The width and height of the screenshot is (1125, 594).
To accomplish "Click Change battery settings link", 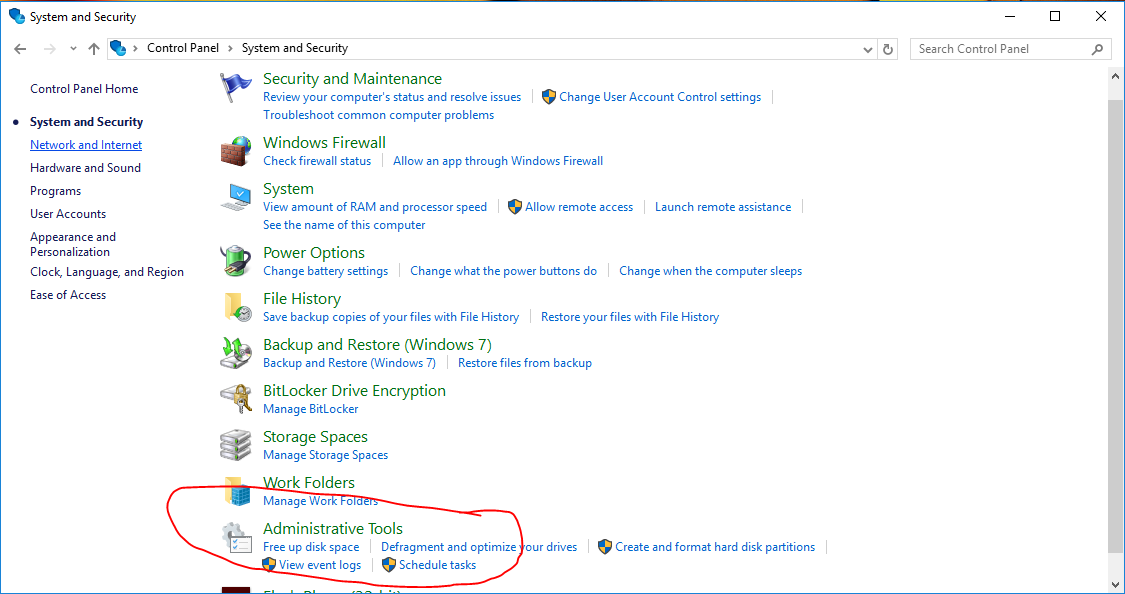I will 326,270.
